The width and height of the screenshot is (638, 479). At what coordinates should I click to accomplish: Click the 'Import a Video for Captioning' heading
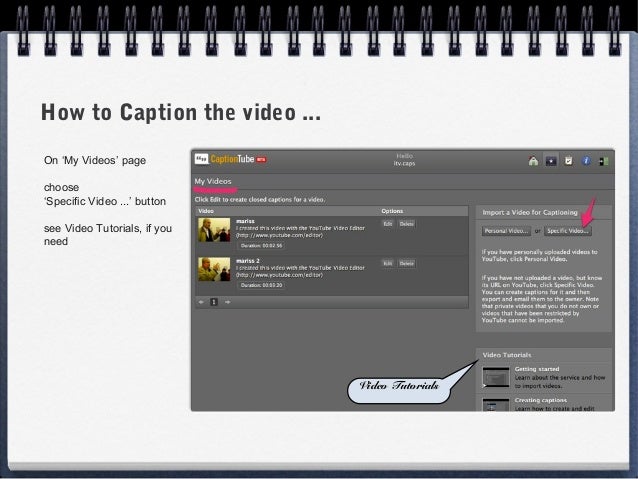[530, 212]
